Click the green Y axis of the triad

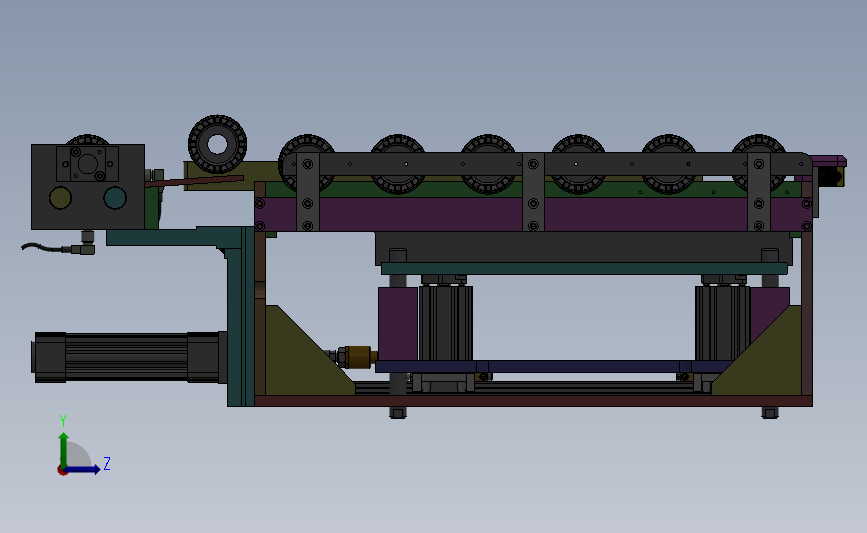(64, 450)
